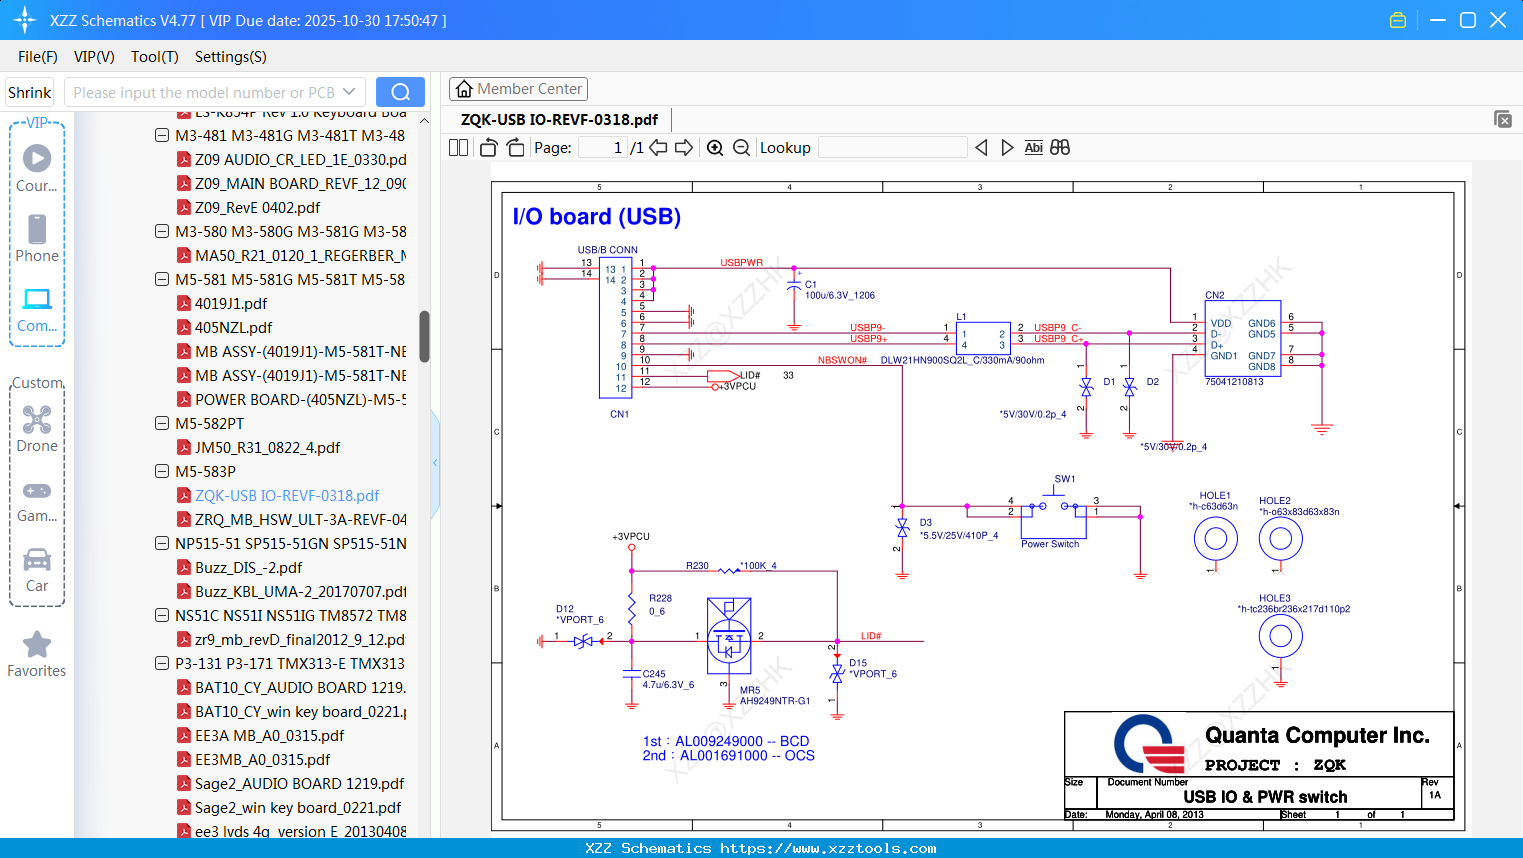Click the yellow bag icon in title bar
Screen dimensions: 1523x858
(1398, 20)
